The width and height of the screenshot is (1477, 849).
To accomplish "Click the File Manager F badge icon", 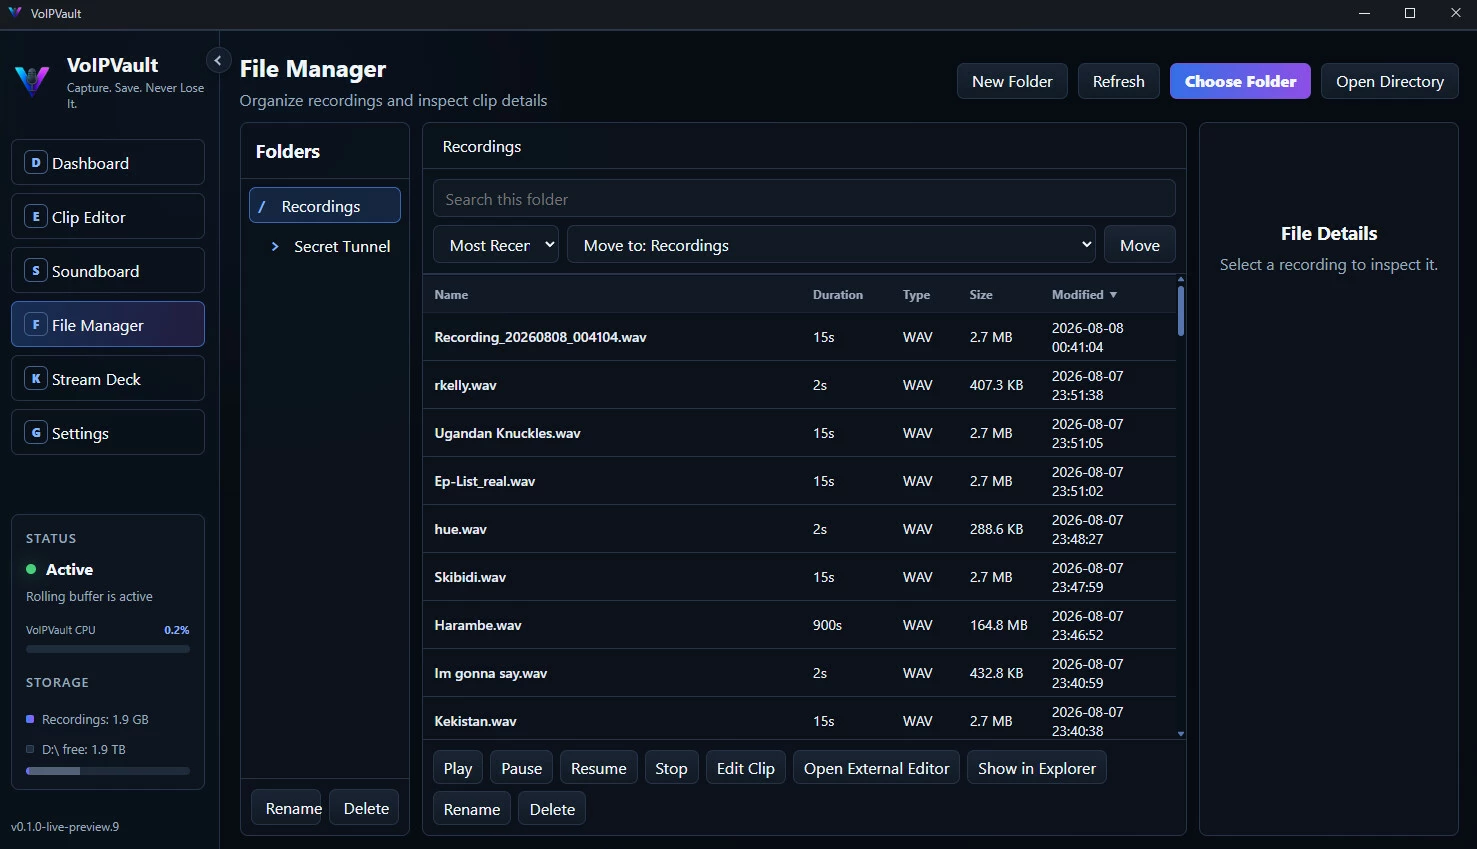I will [36, 324].
